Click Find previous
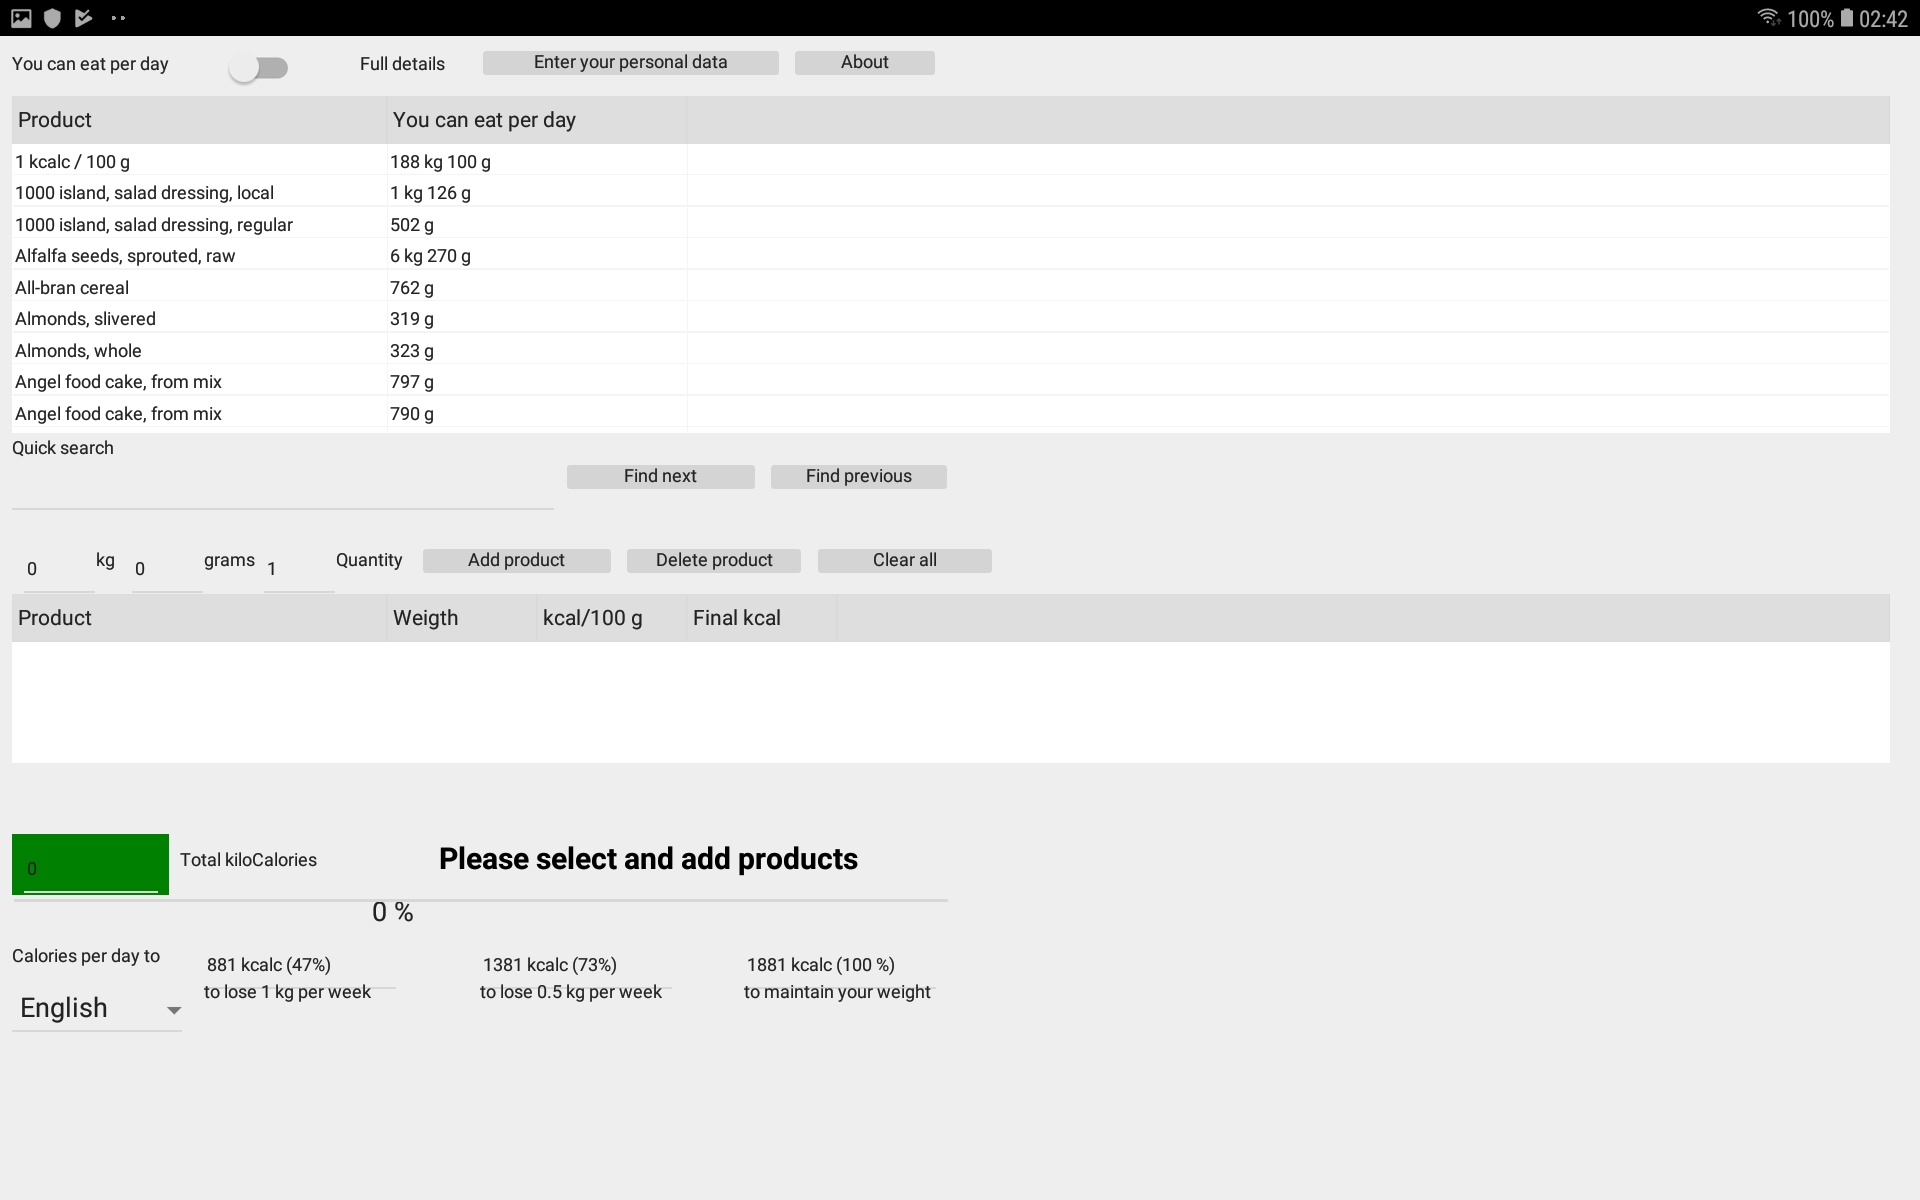1920x1200 pixels. (858, 476)
